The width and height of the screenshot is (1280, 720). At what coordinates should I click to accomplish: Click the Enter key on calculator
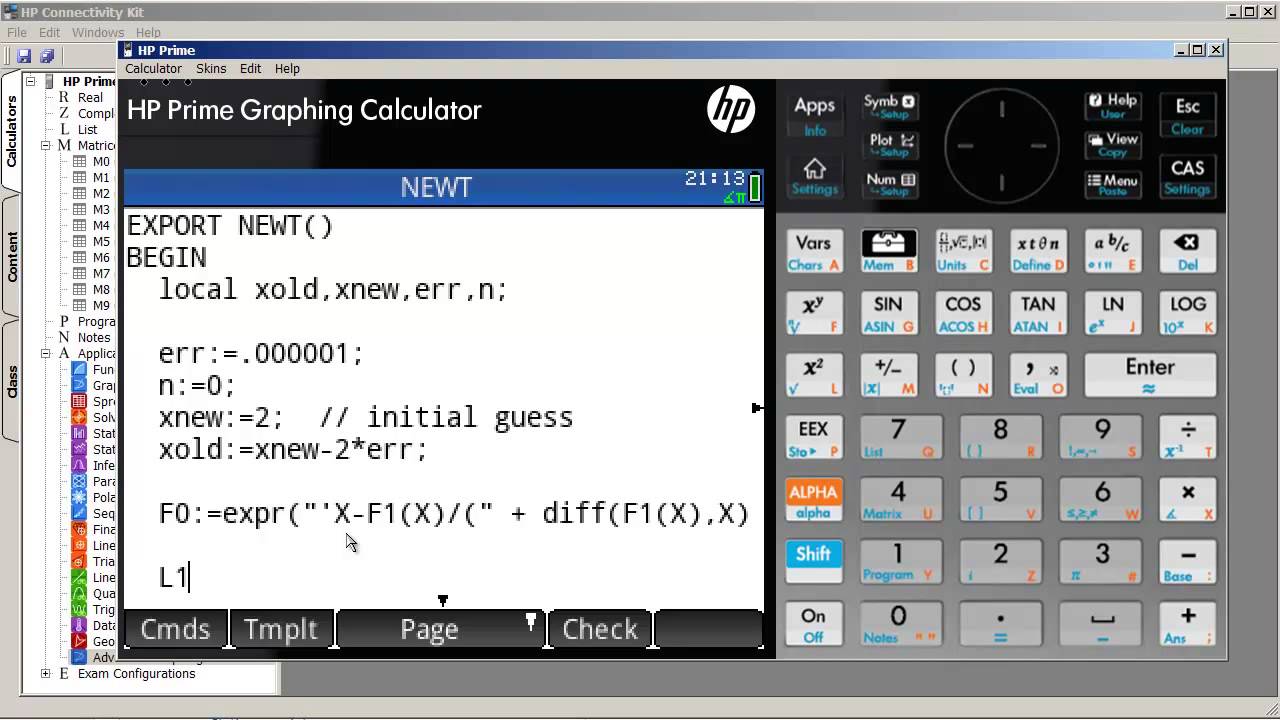[x=1150, y=376]
